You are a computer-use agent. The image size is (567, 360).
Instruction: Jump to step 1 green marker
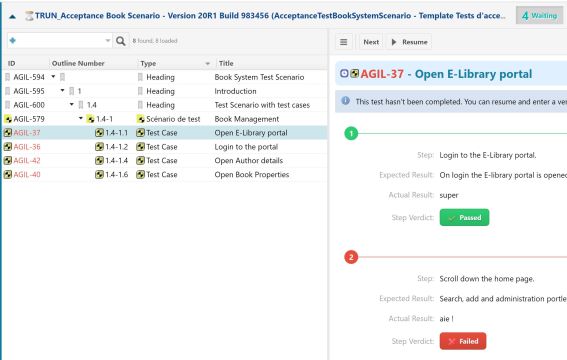tap(351, 133)
